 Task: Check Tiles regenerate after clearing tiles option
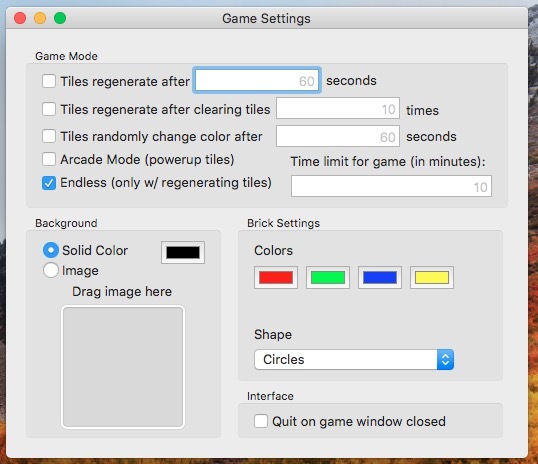click(x=49, y=109)
